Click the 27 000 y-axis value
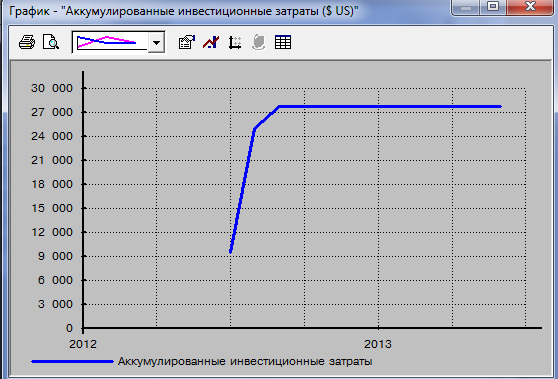 (52, 112)
